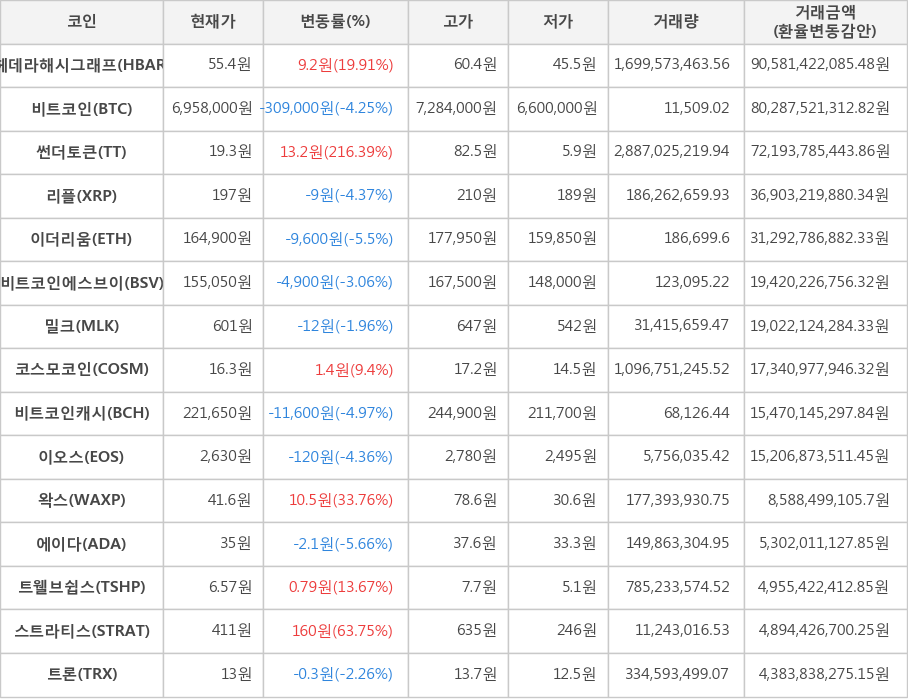Select the 밀크(MLK) coin name

tap(82, 326)
